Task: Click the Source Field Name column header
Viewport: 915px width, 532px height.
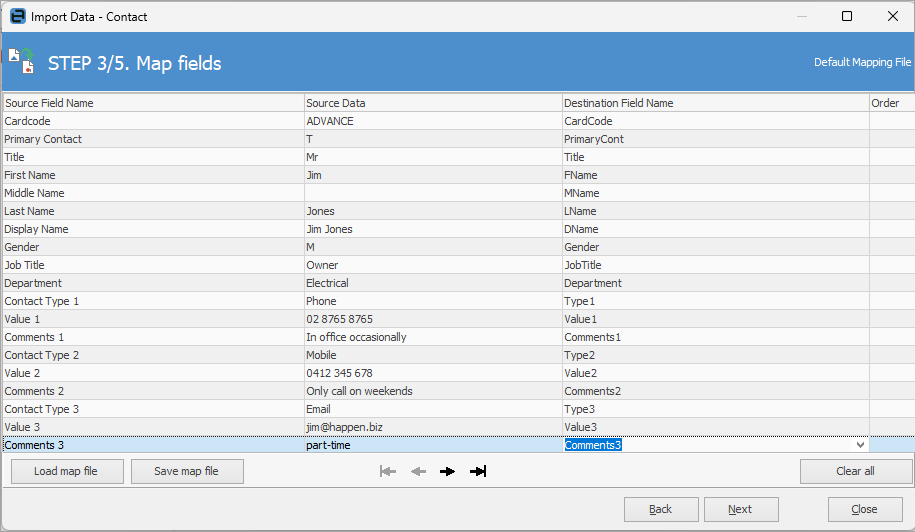Action: pyautogui.click(x=152, y=103)
